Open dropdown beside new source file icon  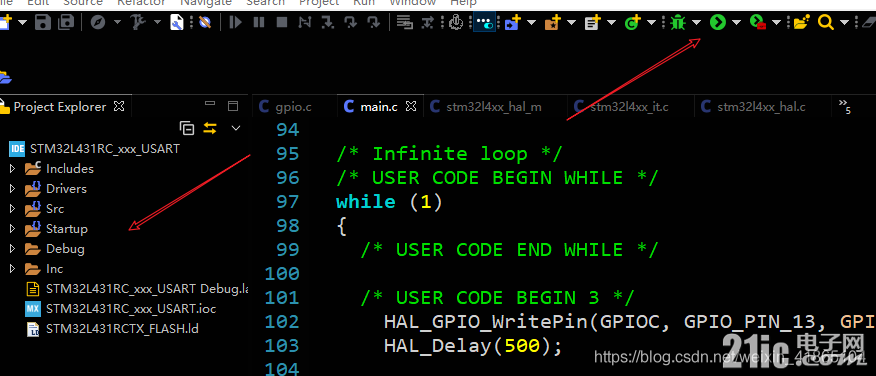pyautogui.click(x=611, y=22)
